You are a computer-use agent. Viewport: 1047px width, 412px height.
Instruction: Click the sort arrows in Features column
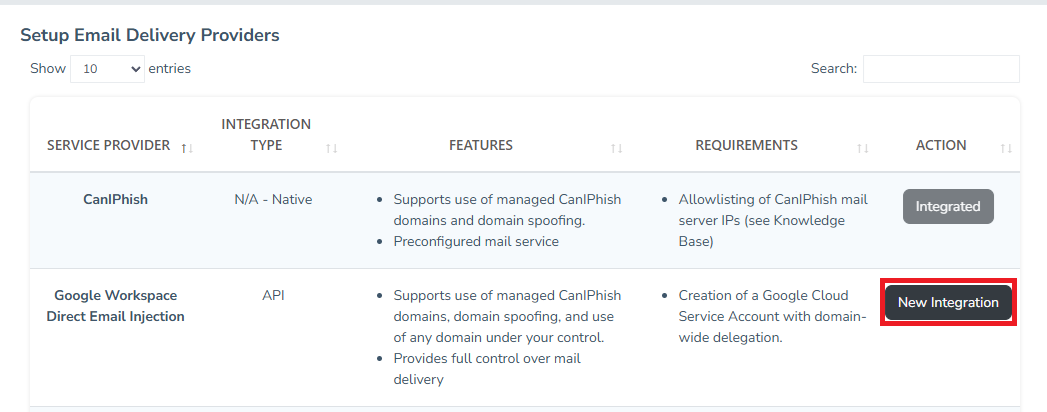tap(617, 148)
